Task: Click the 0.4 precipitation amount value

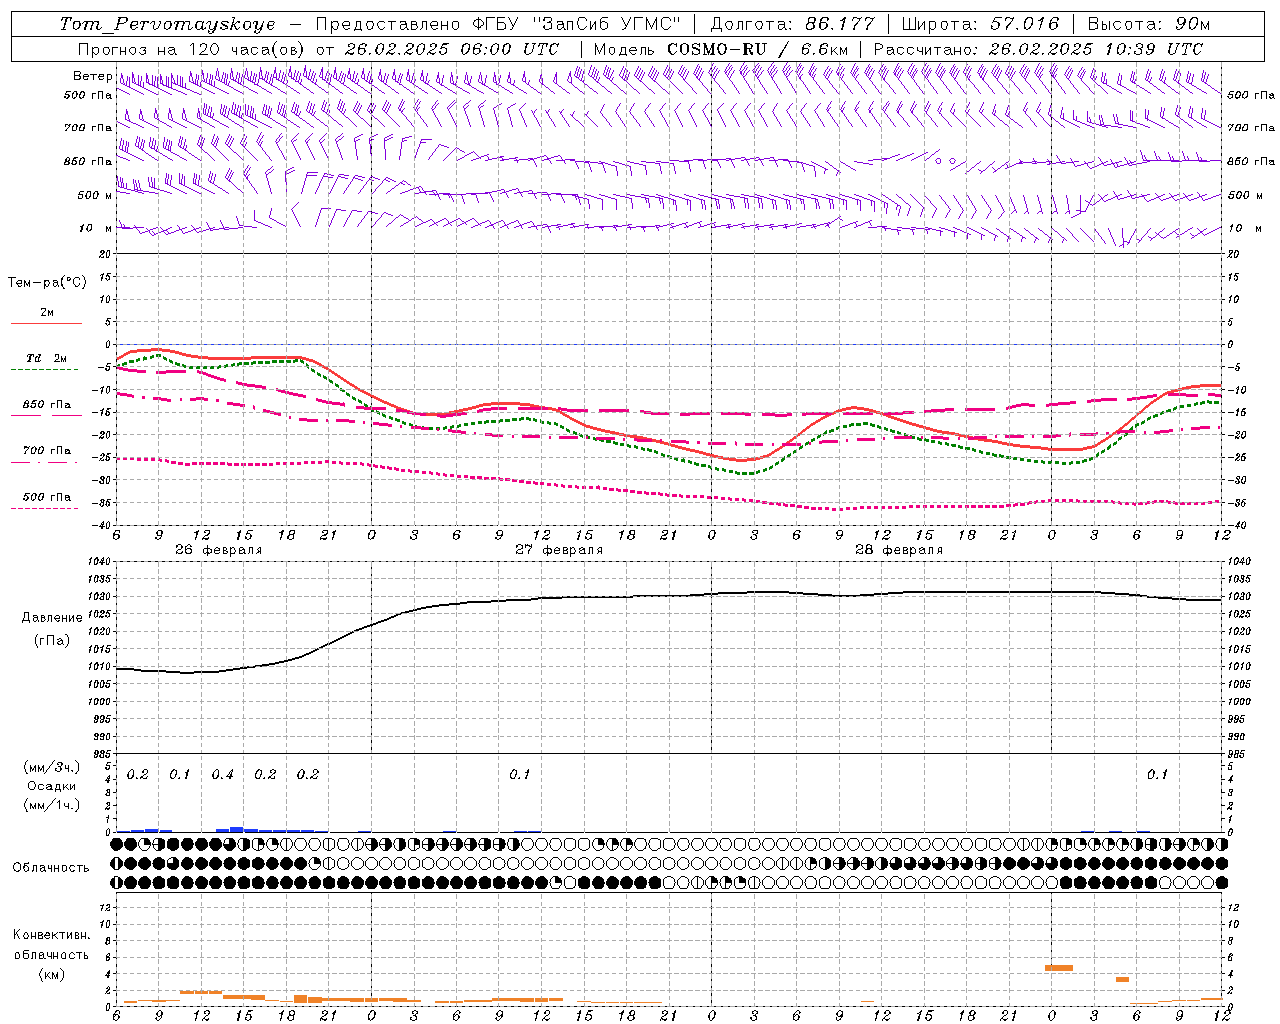Action: [222, 775]
